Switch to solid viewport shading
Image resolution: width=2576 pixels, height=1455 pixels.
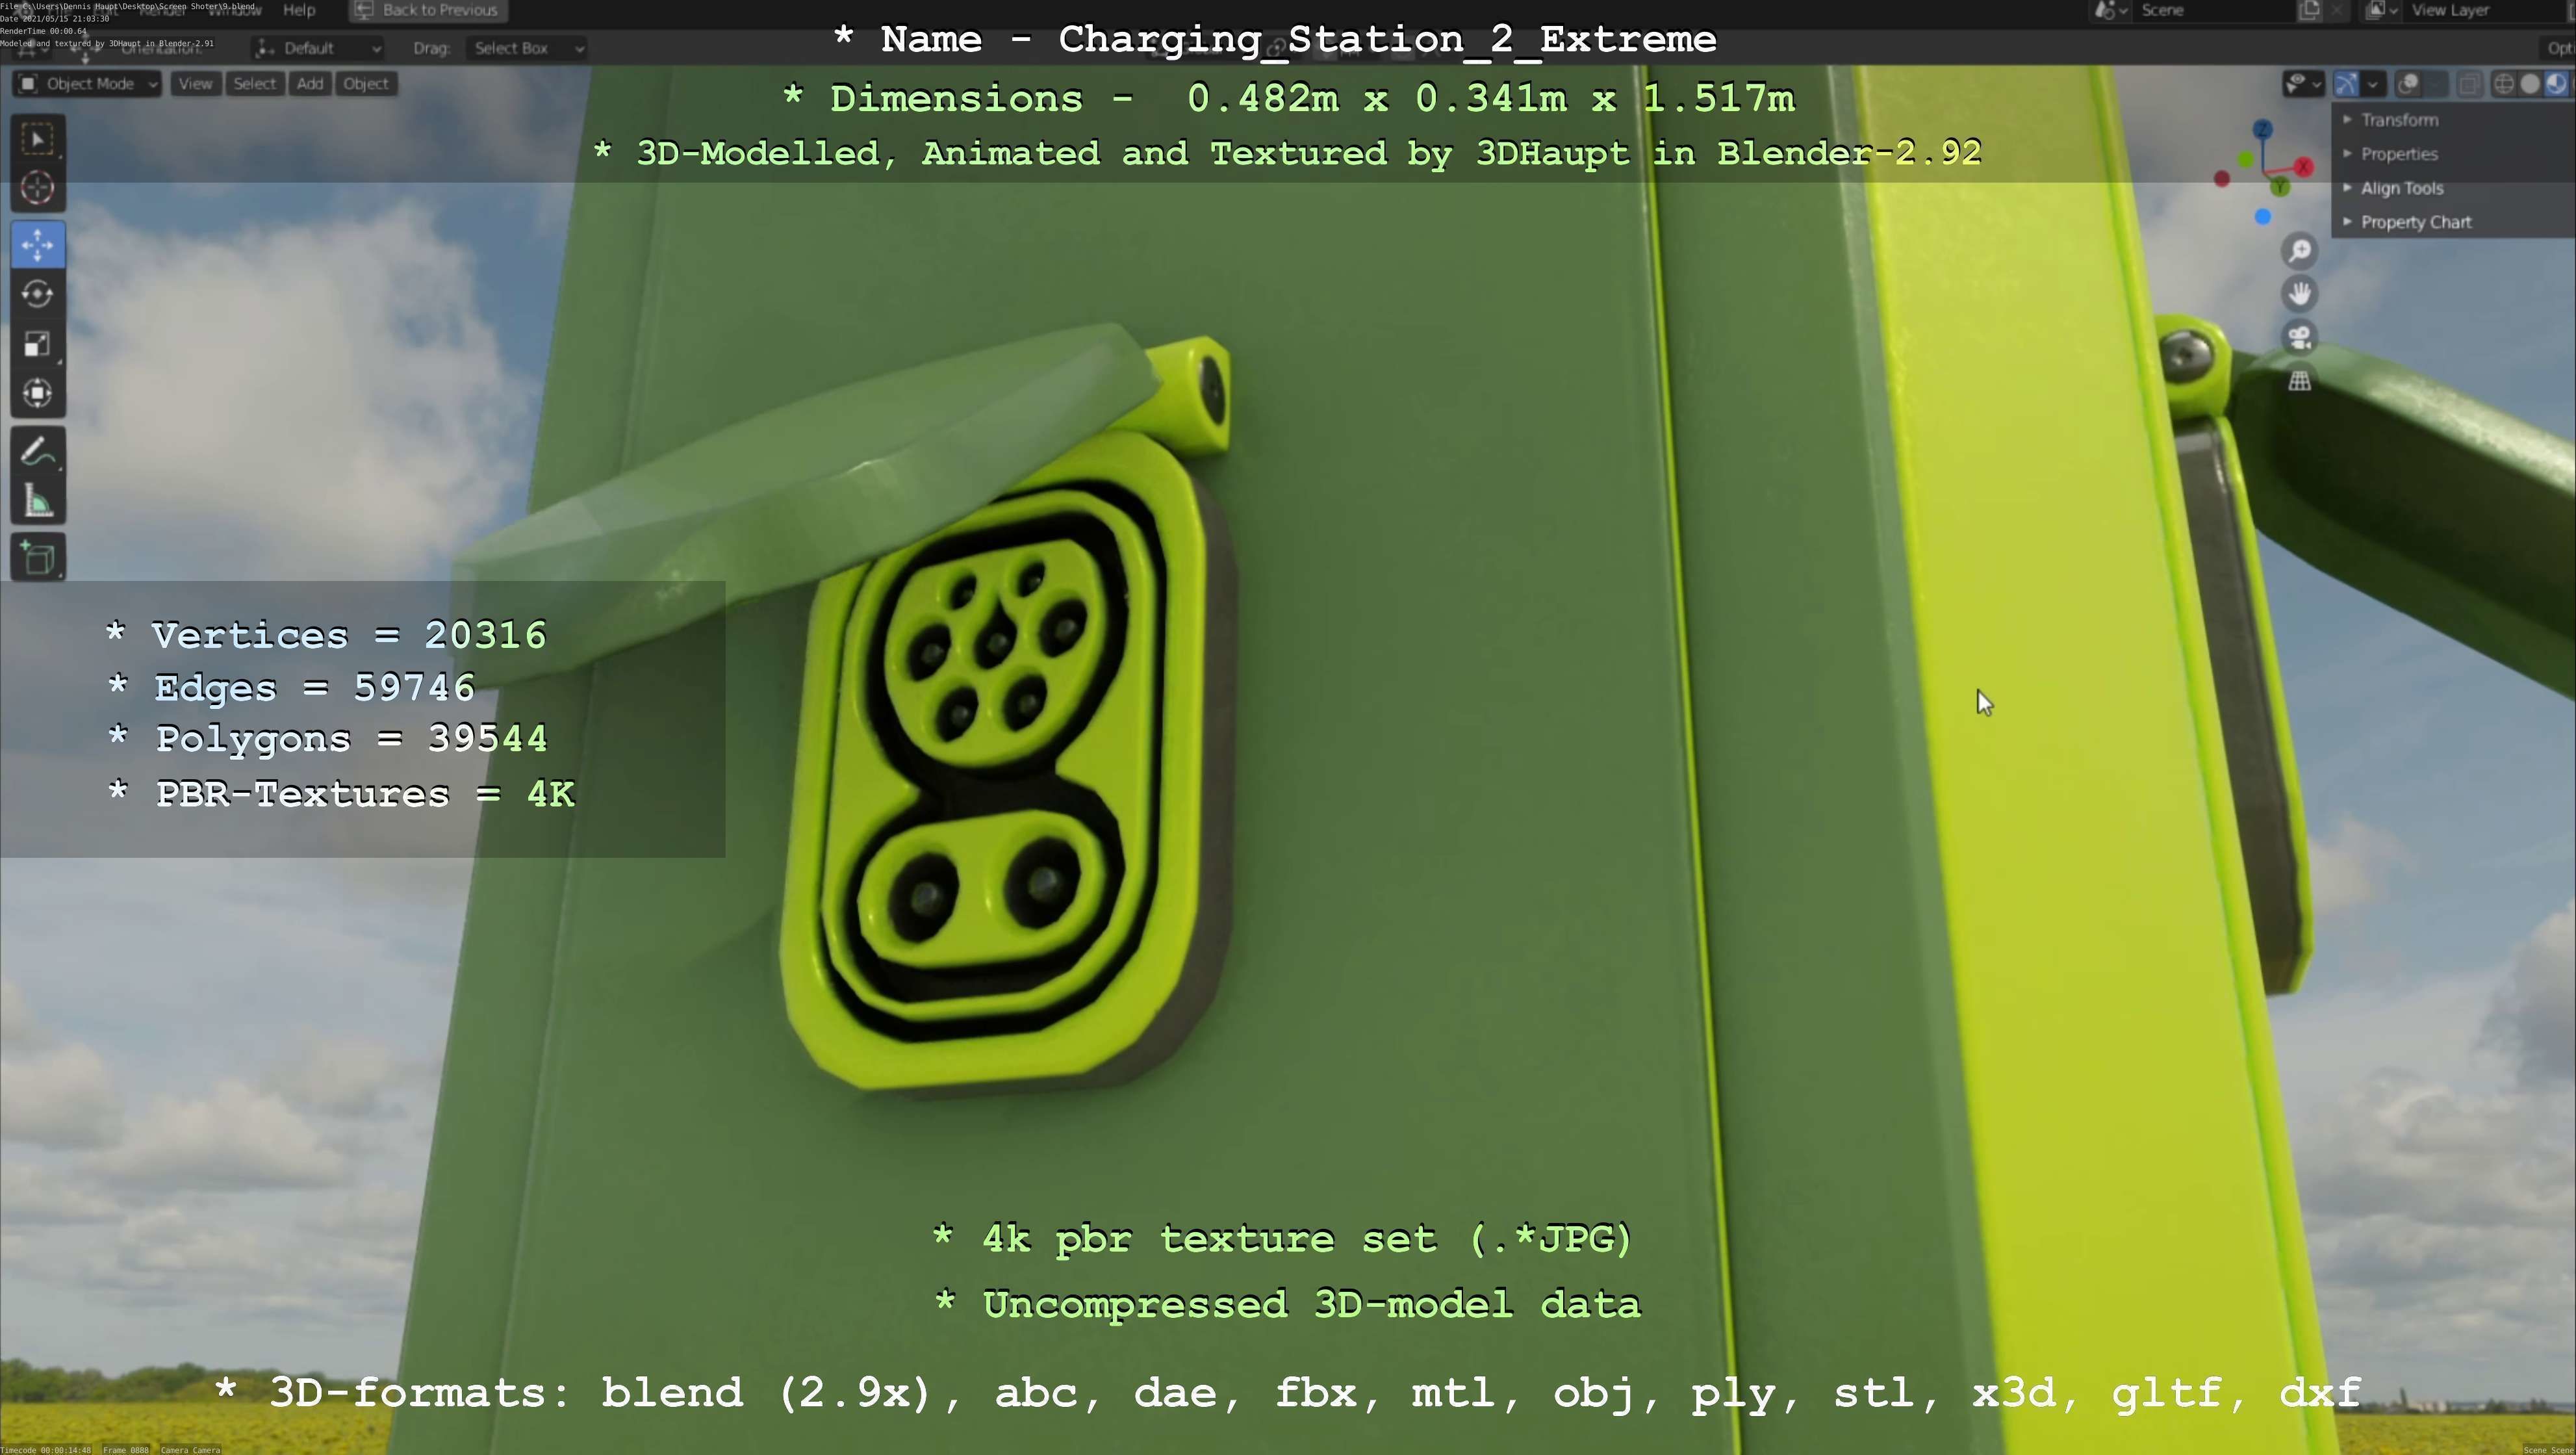coord(2530,84)
